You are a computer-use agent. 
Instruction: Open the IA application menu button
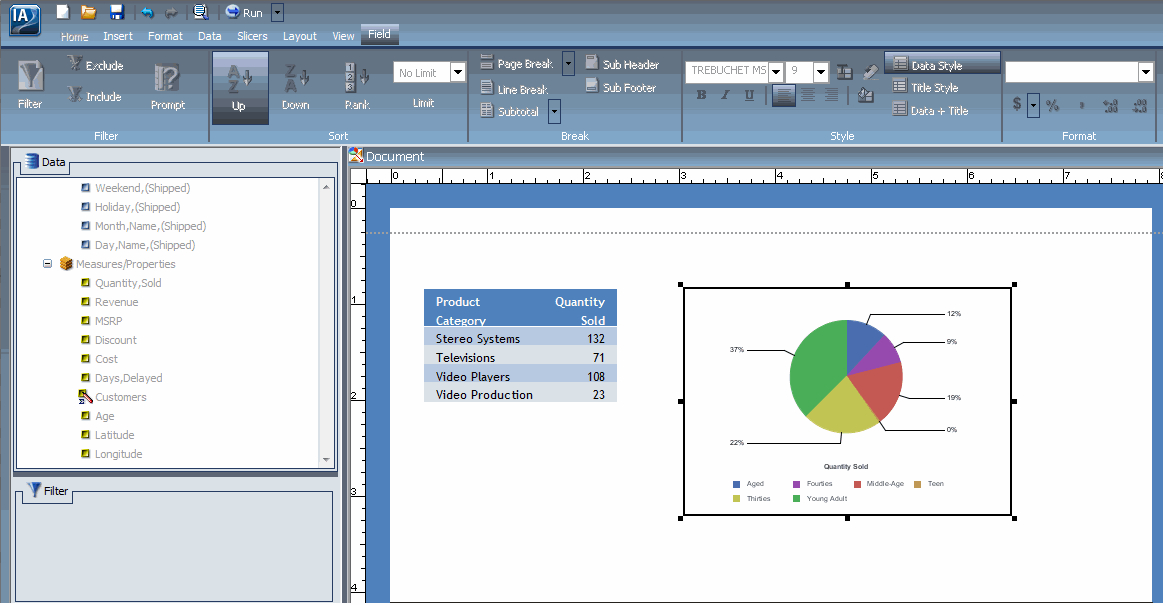pos(25,19)
